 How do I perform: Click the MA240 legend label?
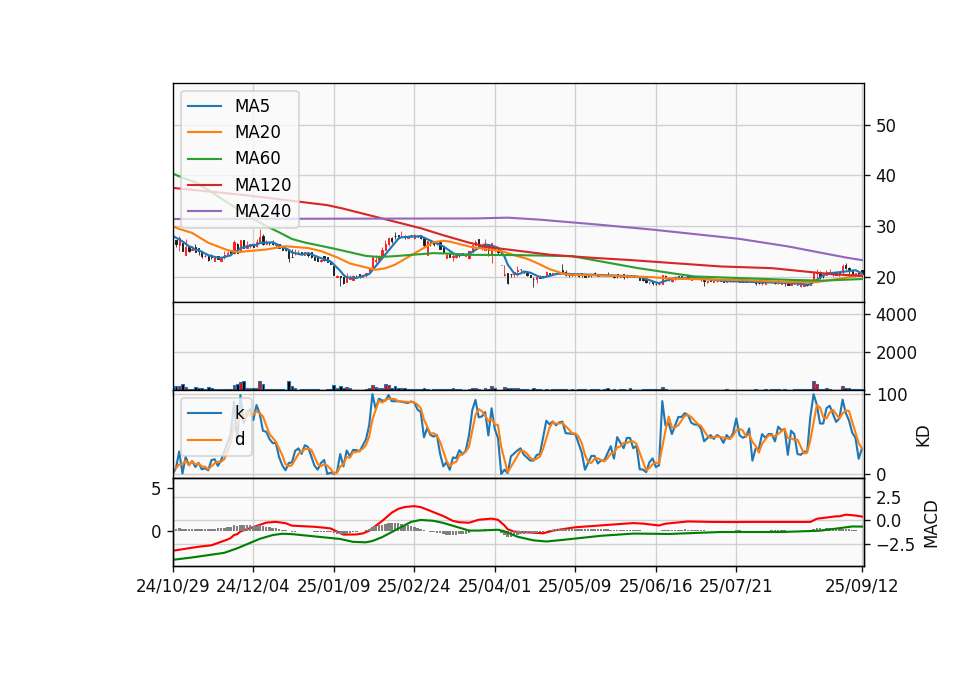coord(263,211)
